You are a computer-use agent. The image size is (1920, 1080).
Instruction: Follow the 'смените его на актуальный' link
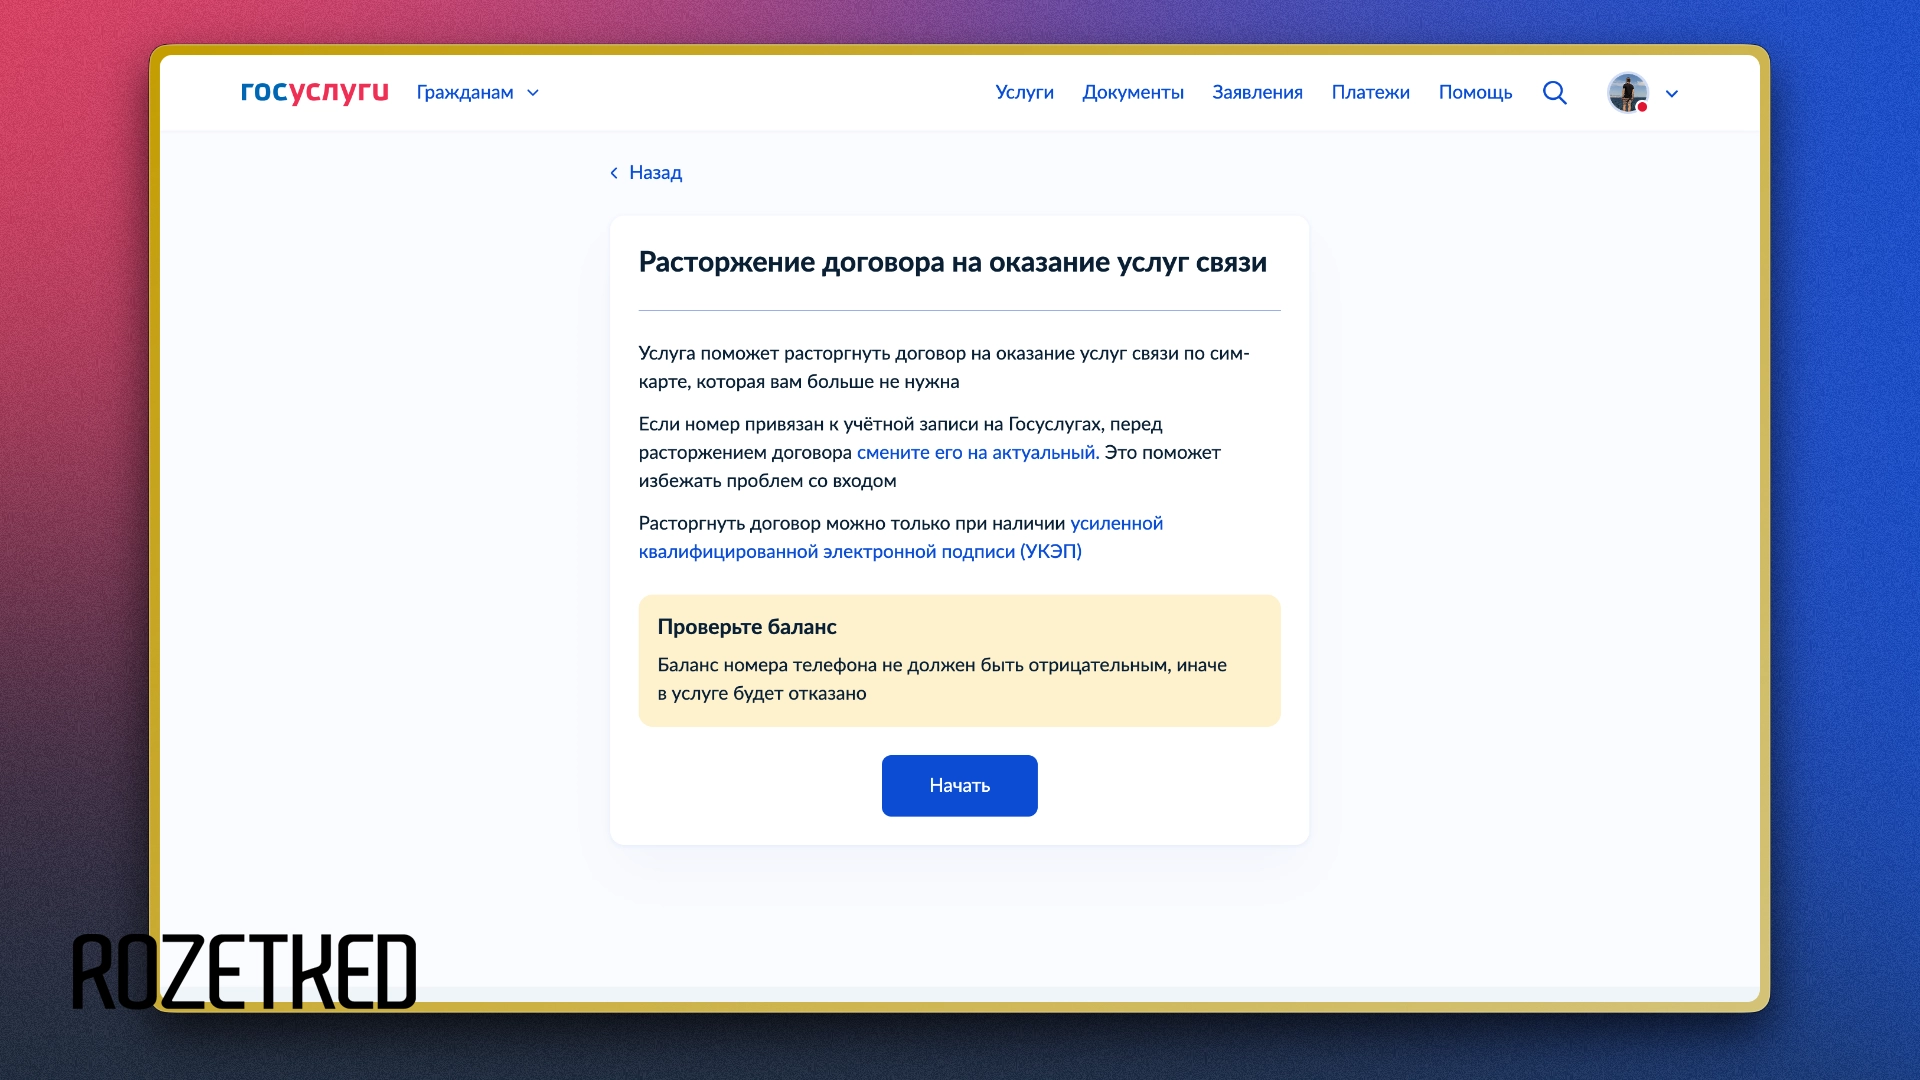(x=977, y=453)
